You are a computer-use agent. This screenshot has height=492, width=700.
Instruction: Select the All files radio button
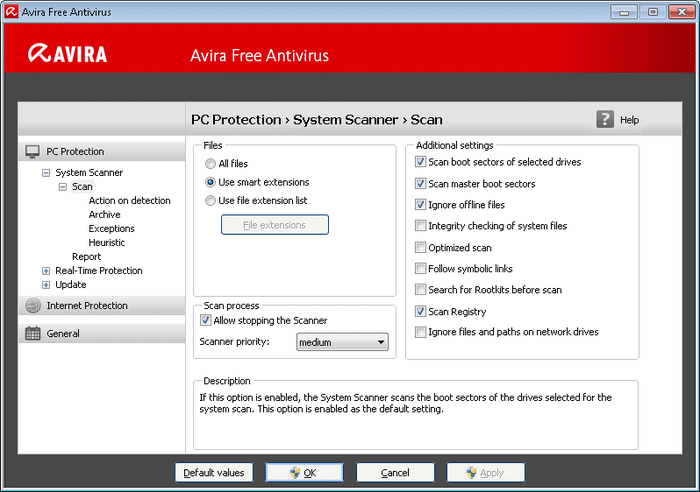[x=210, y=164]
